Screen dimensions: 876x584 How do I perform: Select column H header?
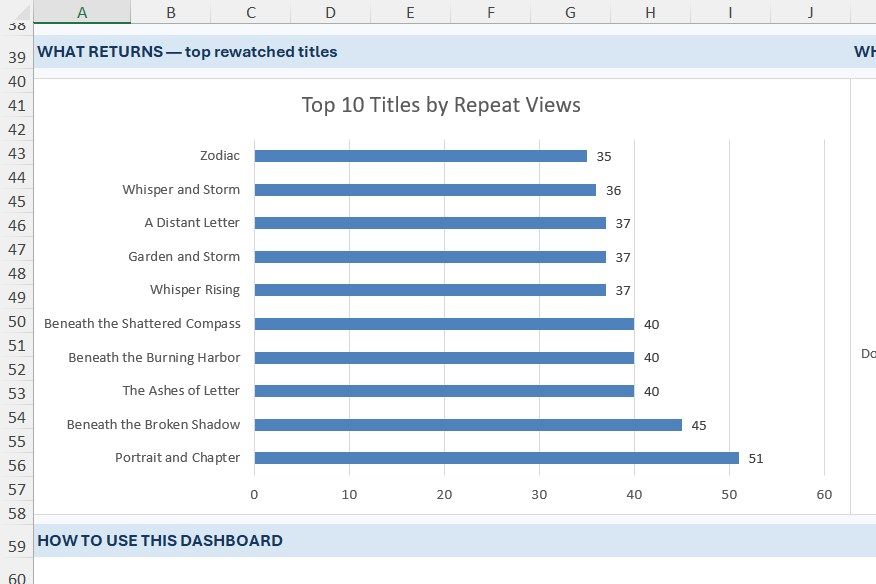[x=650, y=12]
